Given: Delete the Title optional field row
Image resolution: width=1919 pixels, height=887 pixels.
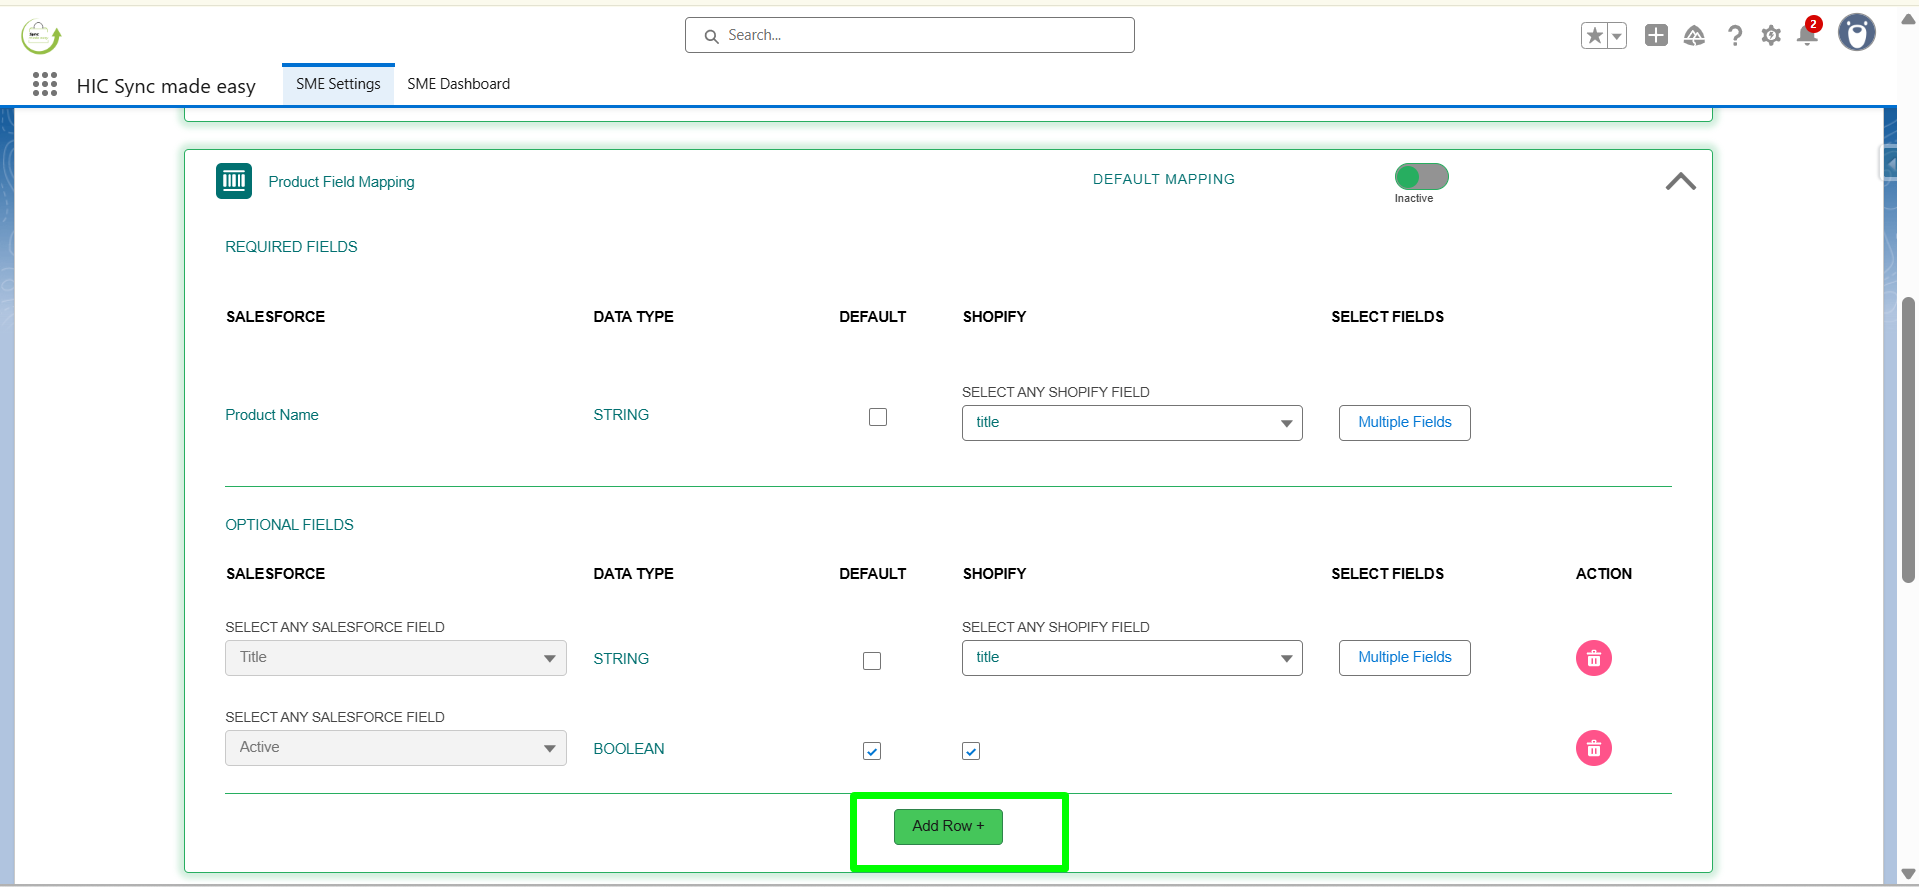Looking at the screenshot, I should pos(1594,658).
